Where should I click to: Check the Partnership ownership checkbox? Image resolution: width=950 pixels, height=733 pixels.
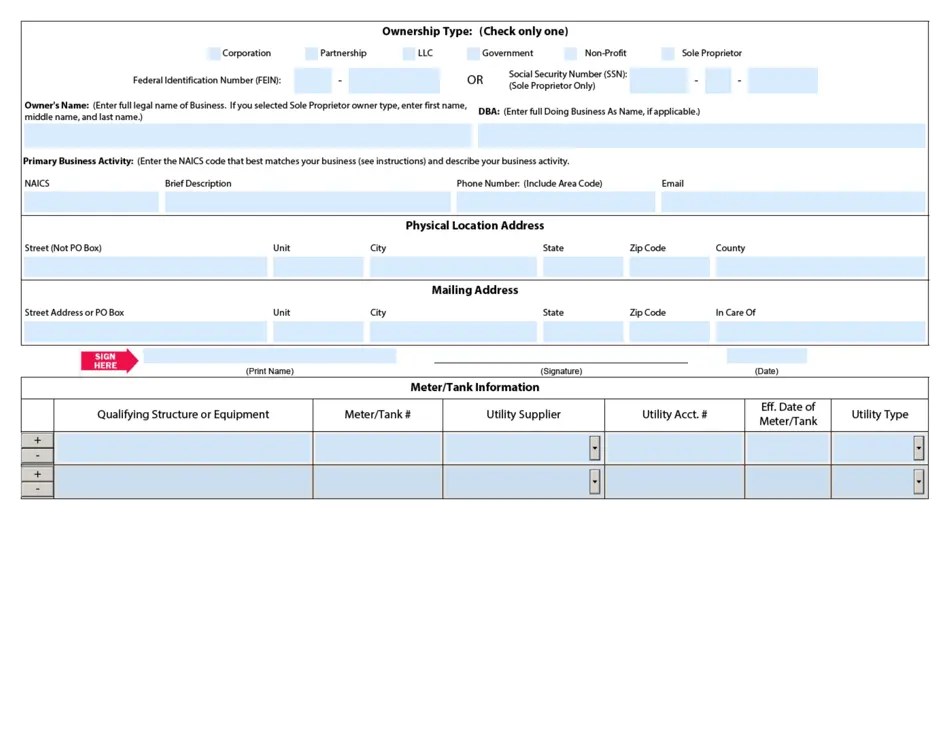point(309,52)
